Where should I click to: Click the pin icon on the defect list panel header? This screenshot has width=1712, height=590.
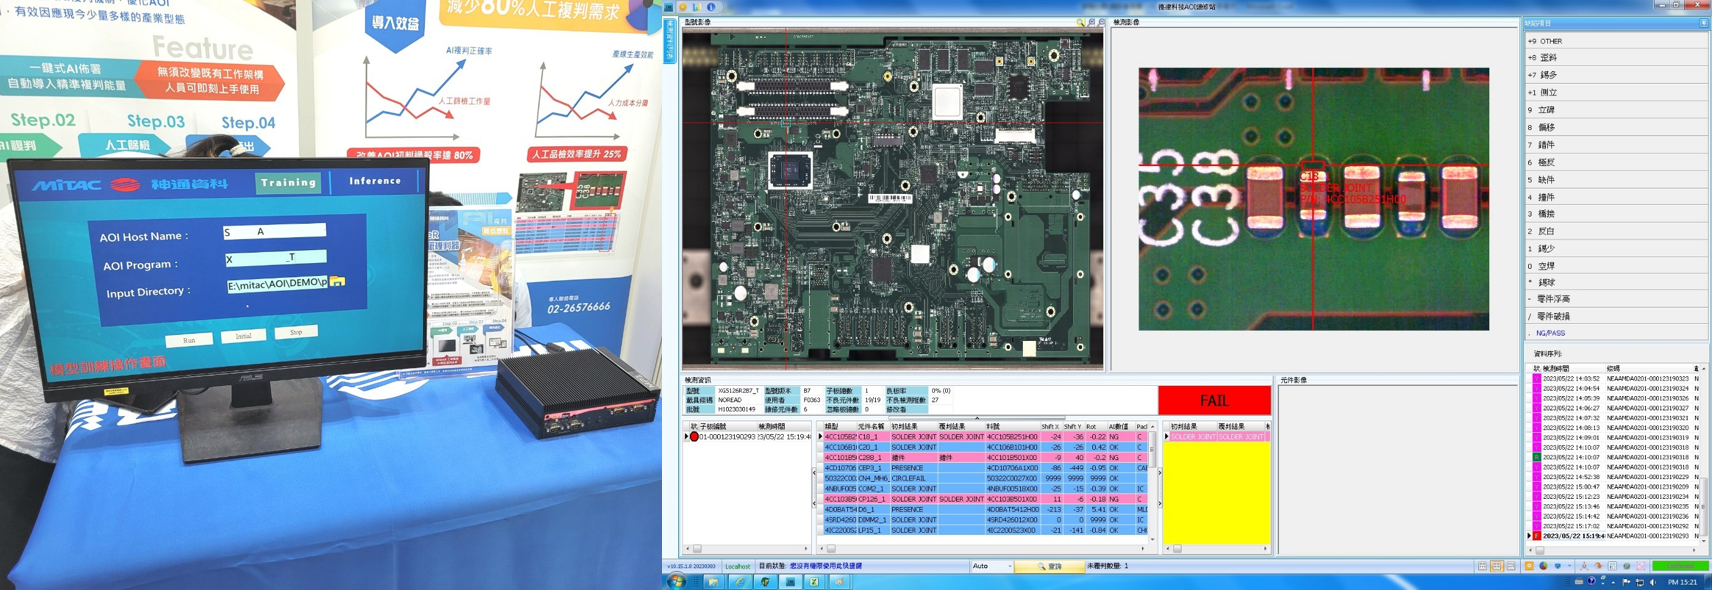(x=1703, y=23)
